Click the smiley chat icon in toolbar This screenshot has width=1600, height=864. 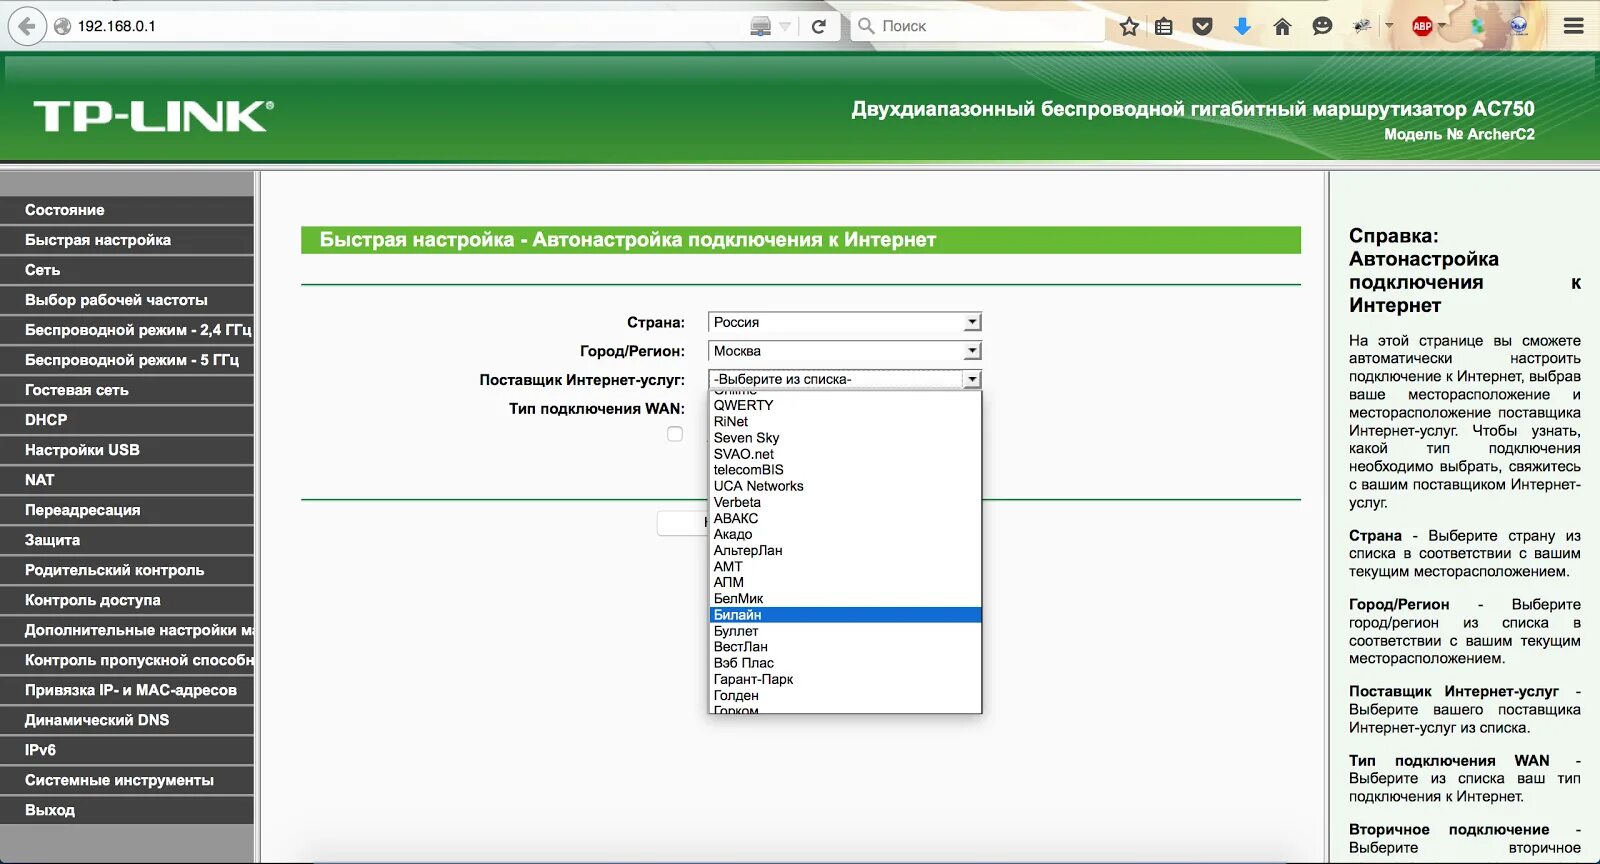pos(1322,26)
